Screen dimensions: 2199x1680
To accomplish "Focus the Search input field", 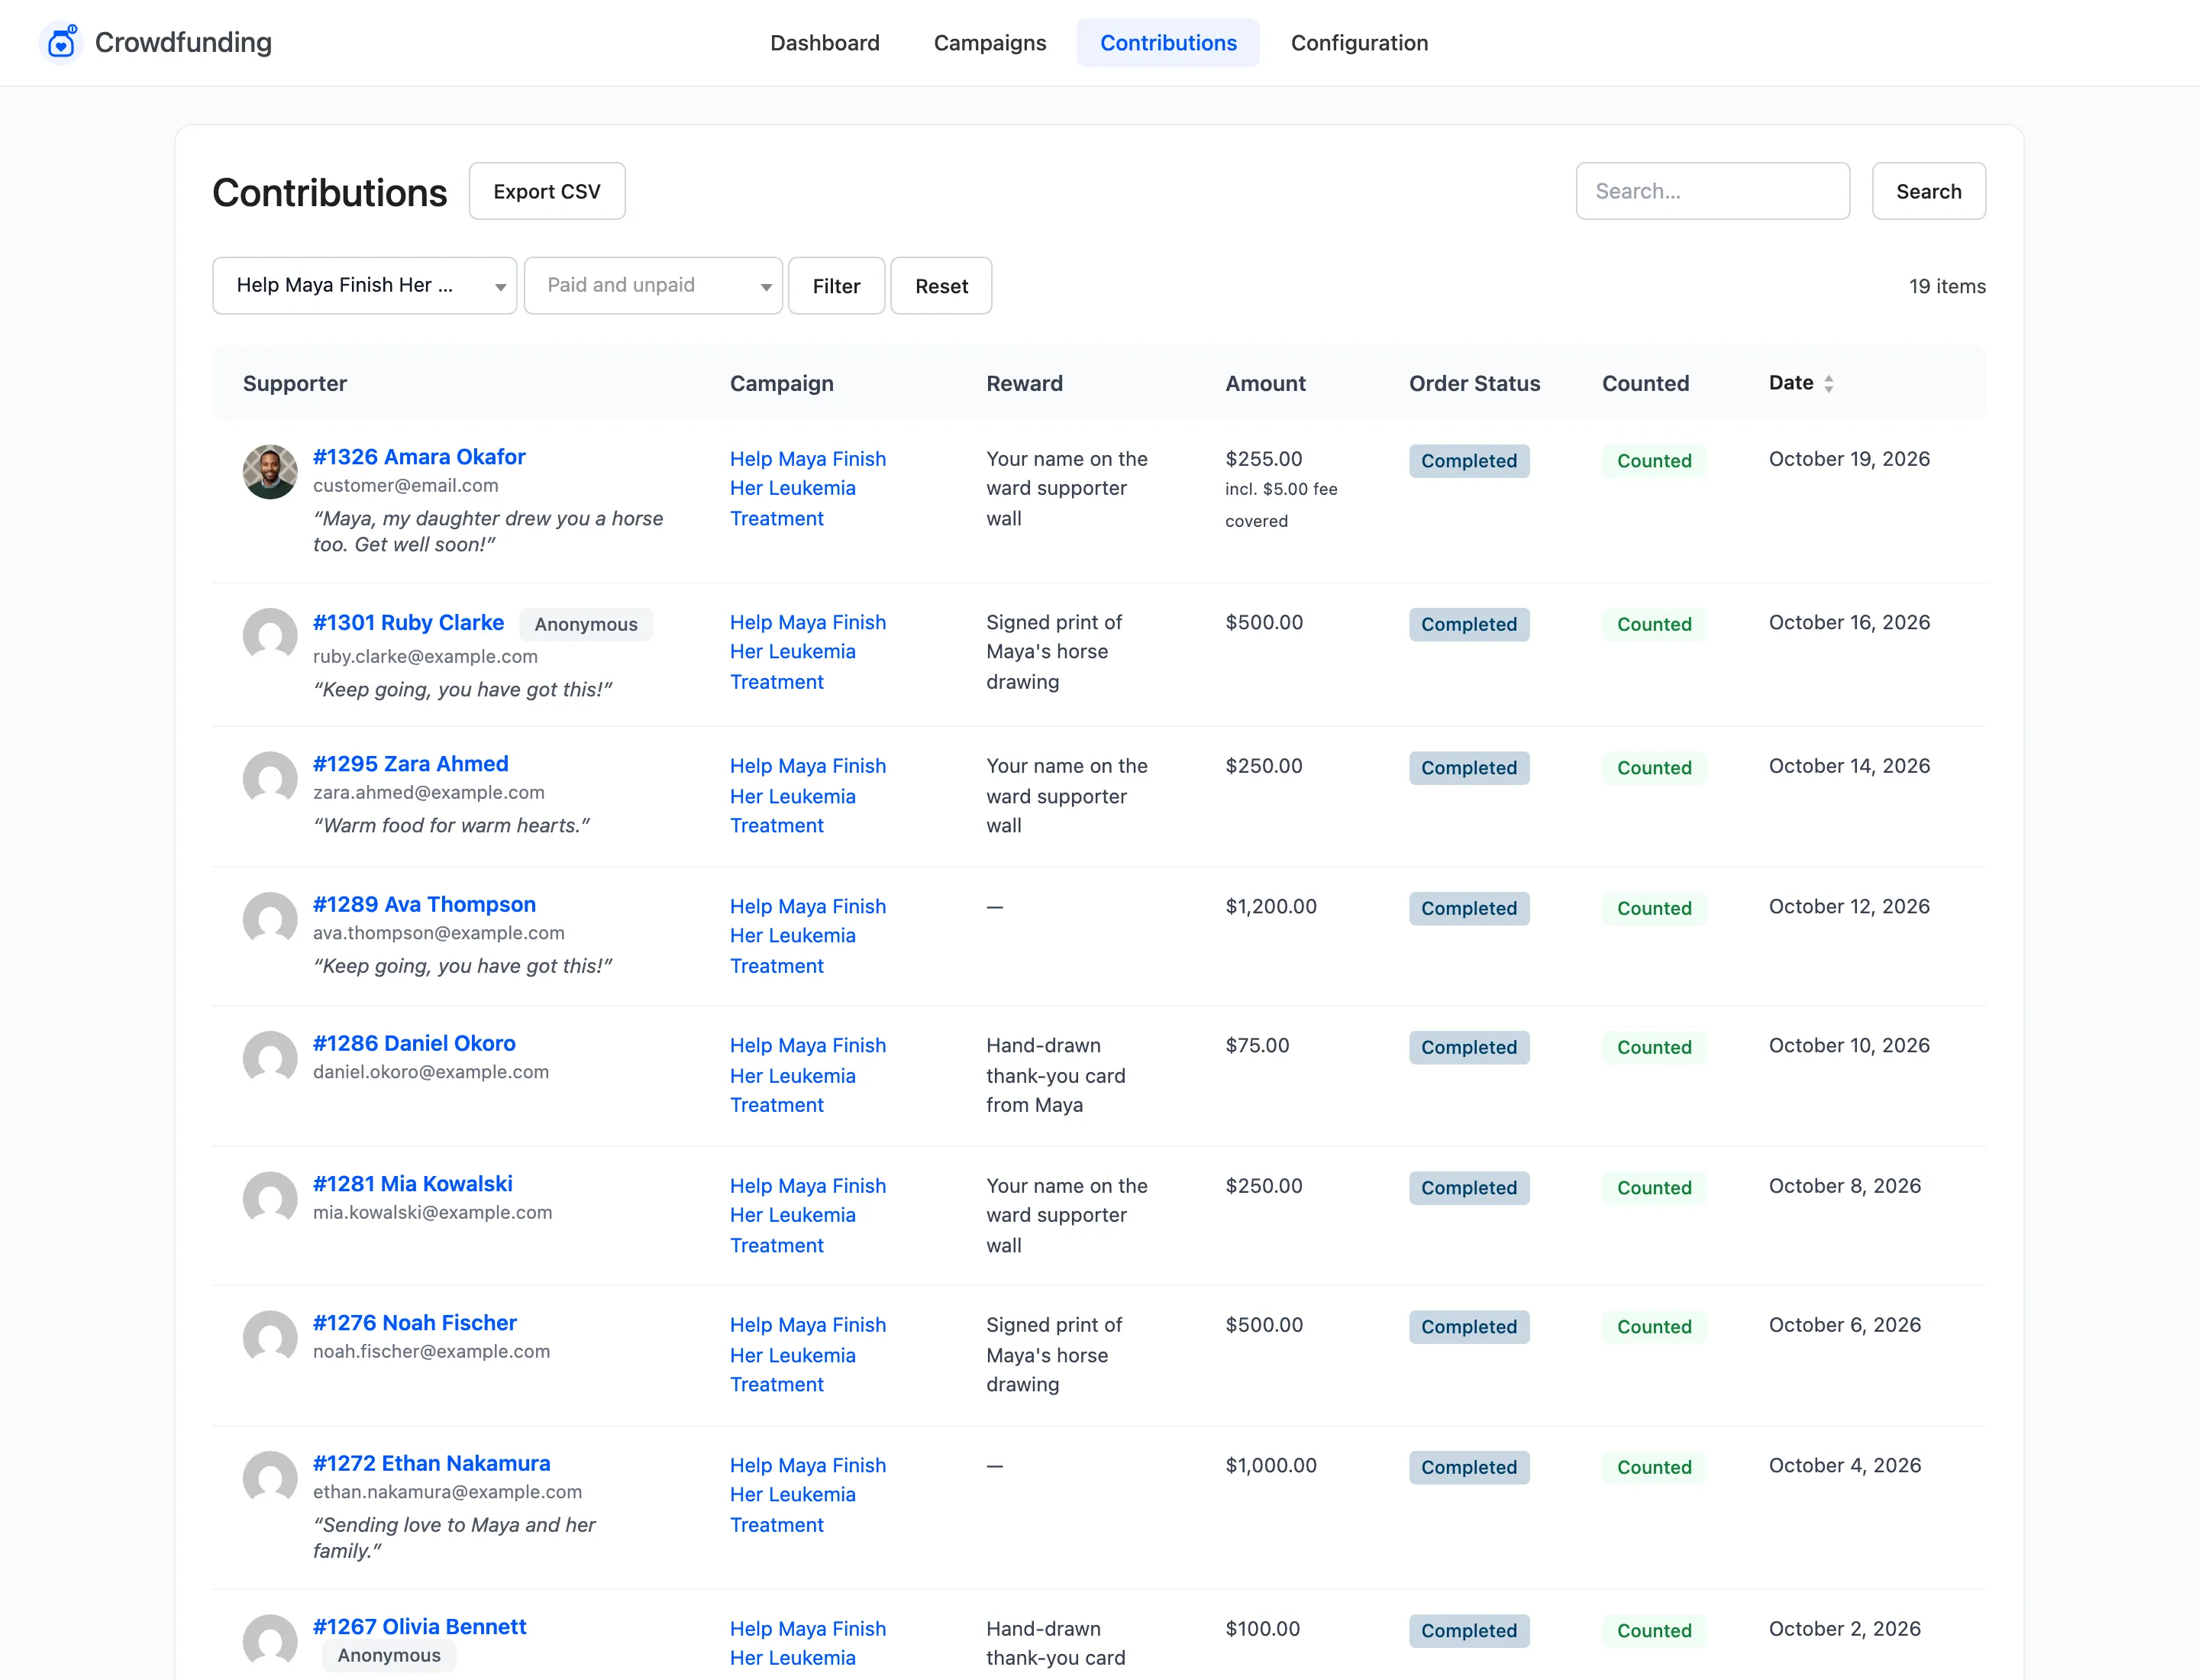I will (x=1712, y=191).
